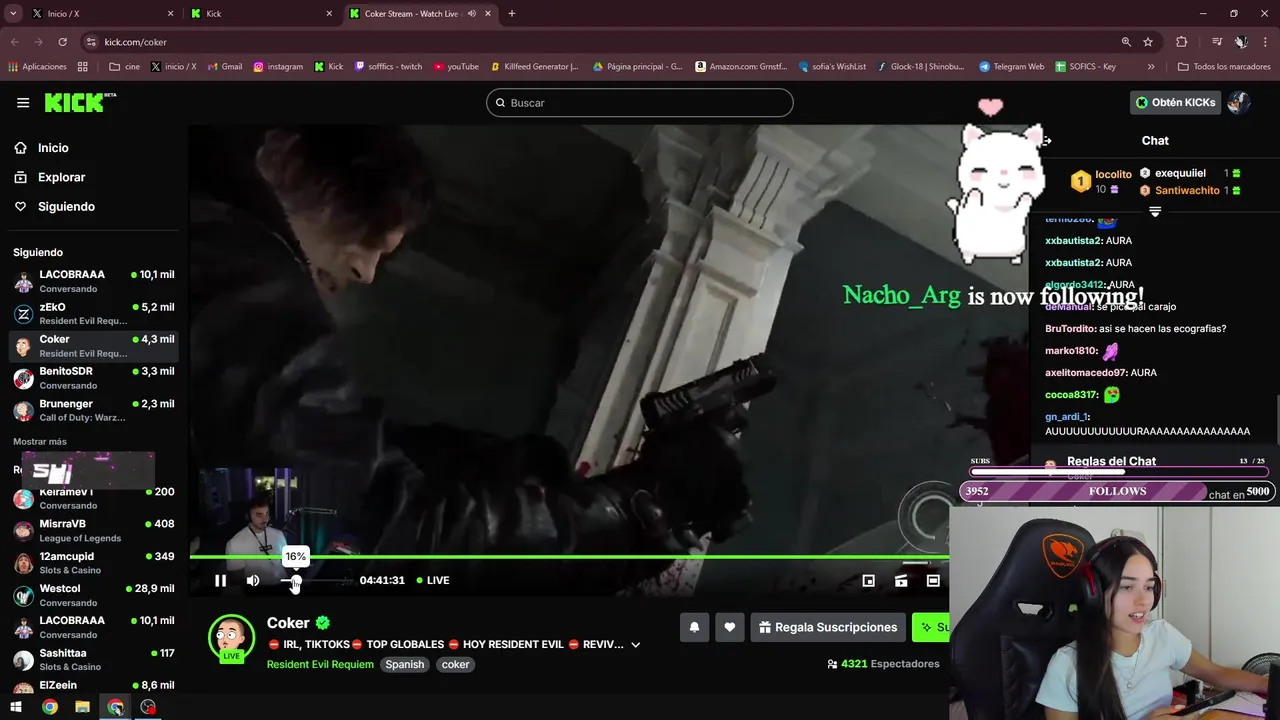Image resolution: width=1280 pixels, height=720 pixels.
Task: Open the instagram bookmark
Action: (278, 67)
